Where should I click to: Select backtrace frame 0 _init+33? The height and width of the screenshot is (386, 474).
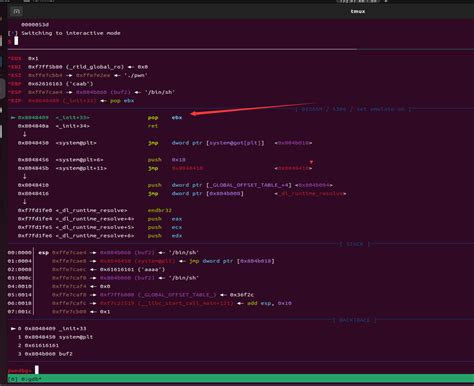pyautogui.click(x=49, y=329)
